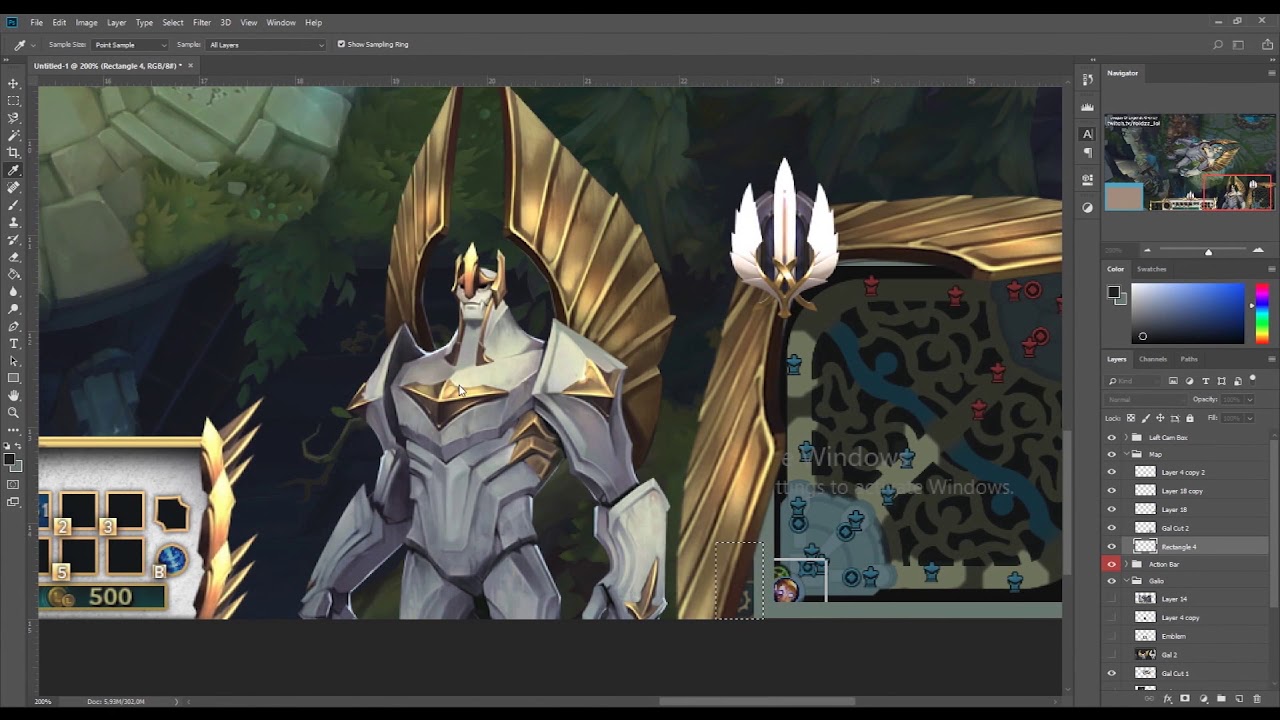Select the Crop tool
Image resolution: width=1280 pixels, height=720 pixels.
[14, 153]
